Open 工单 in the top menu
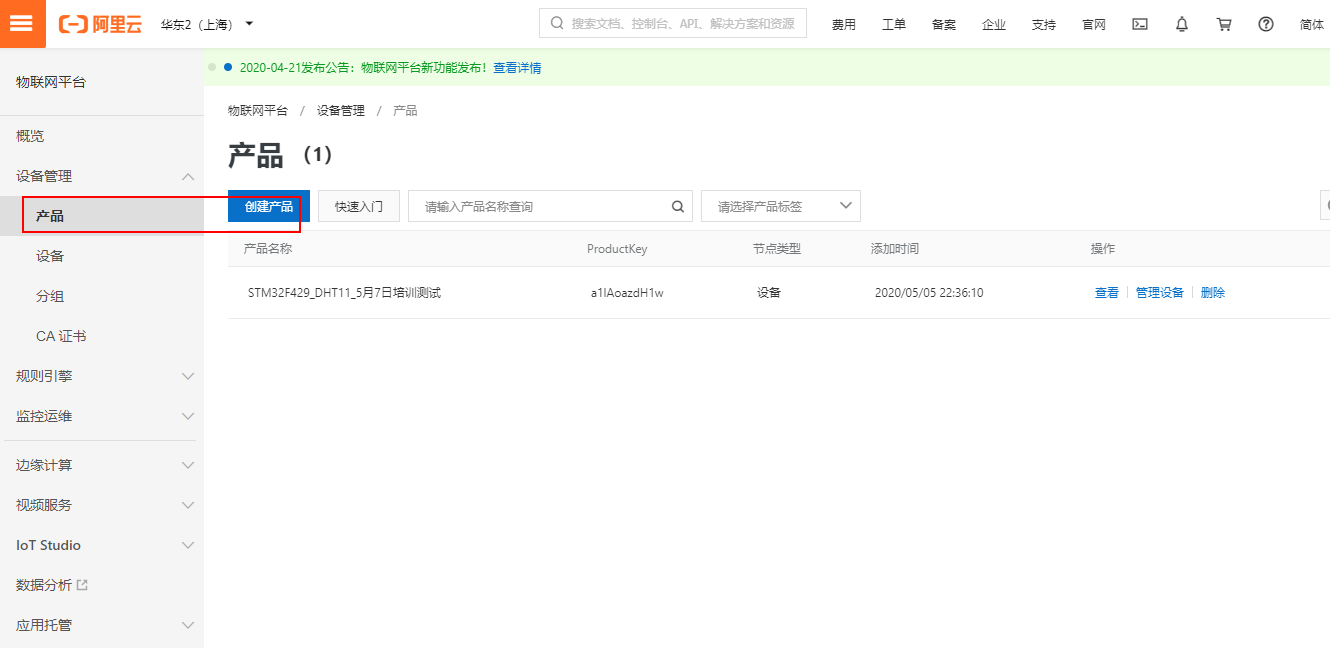This screenshot has height=648, width=1330. click(894, 24)
